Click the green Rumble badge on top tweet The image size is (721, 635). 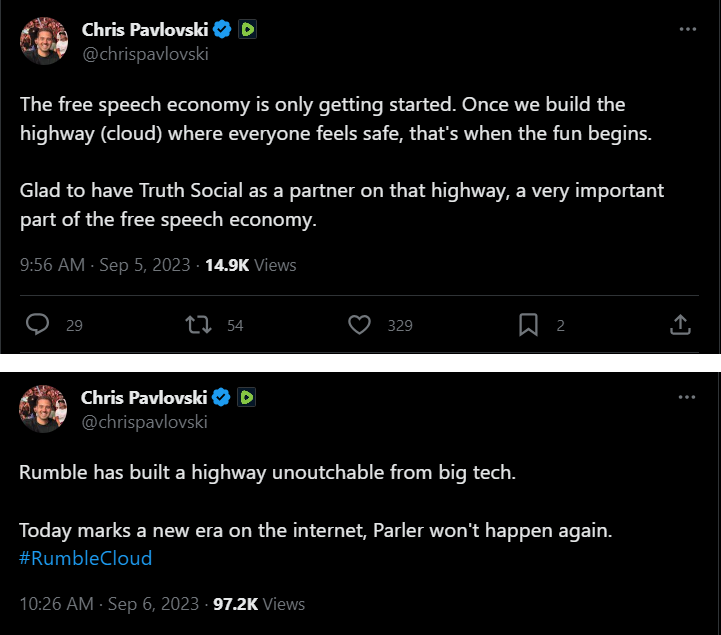[247, 30]
